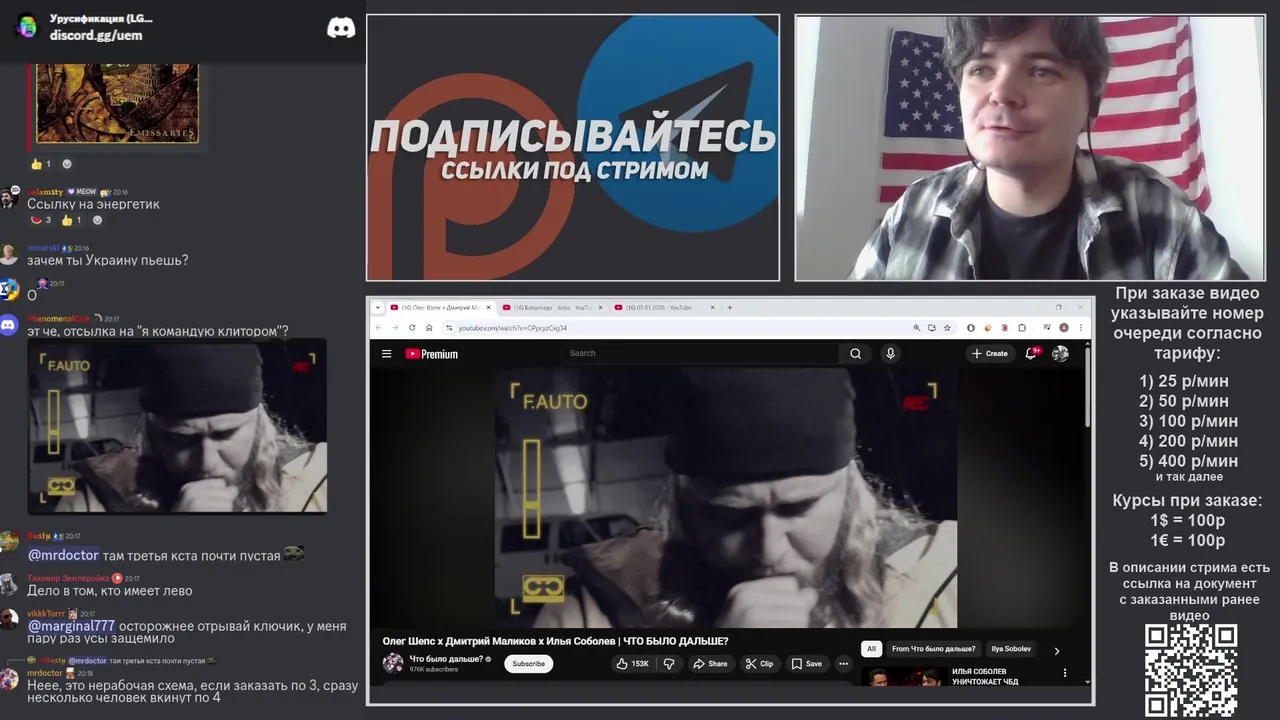This screenshot has width=1280, height=720.
Task: Click the Discord logo in the overlay
Action: pos(341,27)
